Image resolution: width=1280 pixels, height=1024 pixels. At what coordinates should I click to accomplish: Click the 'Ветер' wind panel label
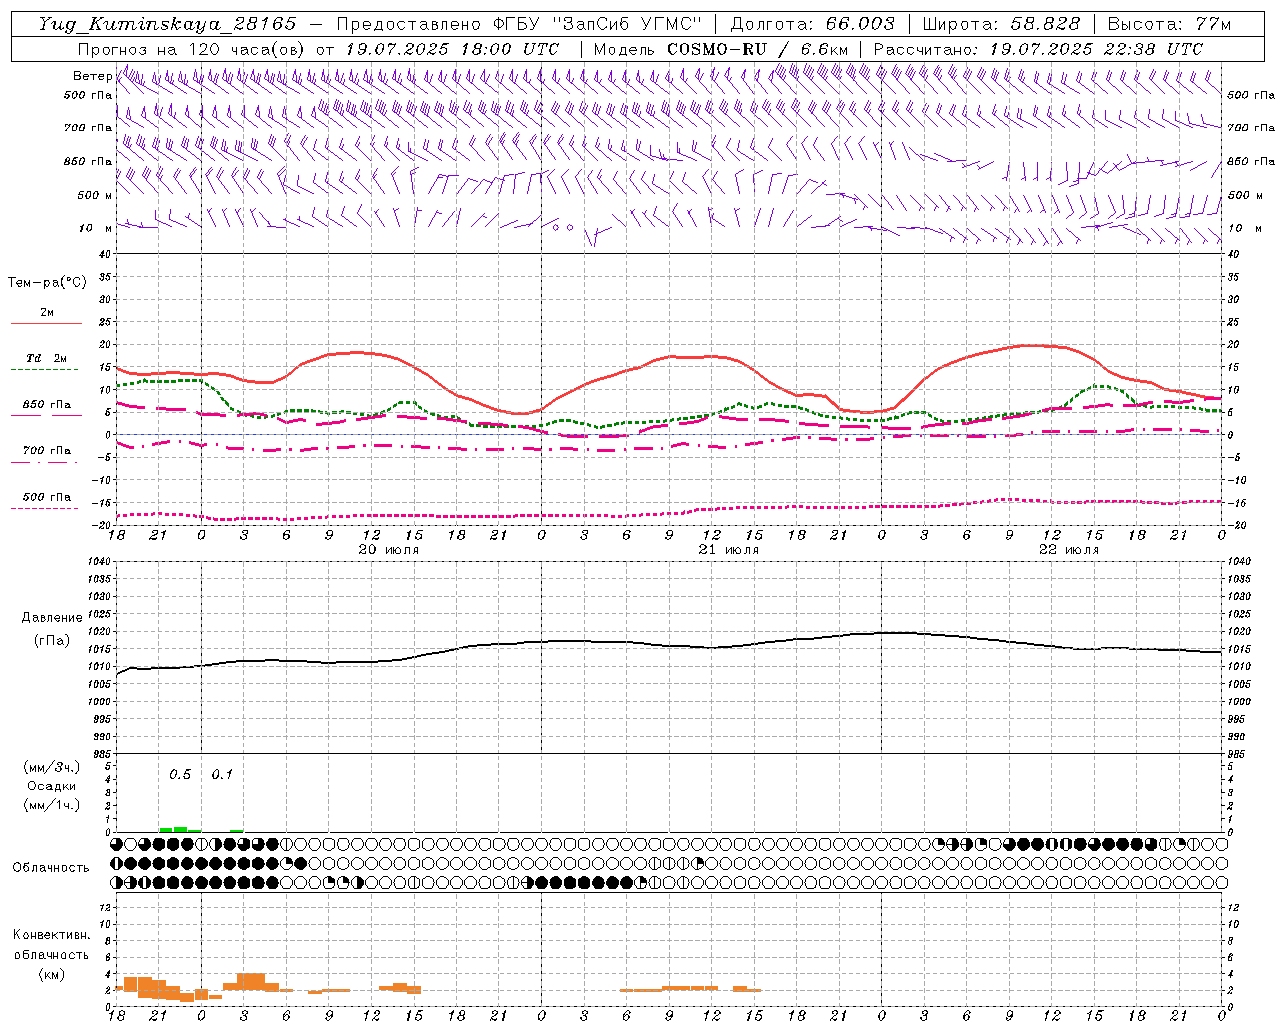pos(92,76)
